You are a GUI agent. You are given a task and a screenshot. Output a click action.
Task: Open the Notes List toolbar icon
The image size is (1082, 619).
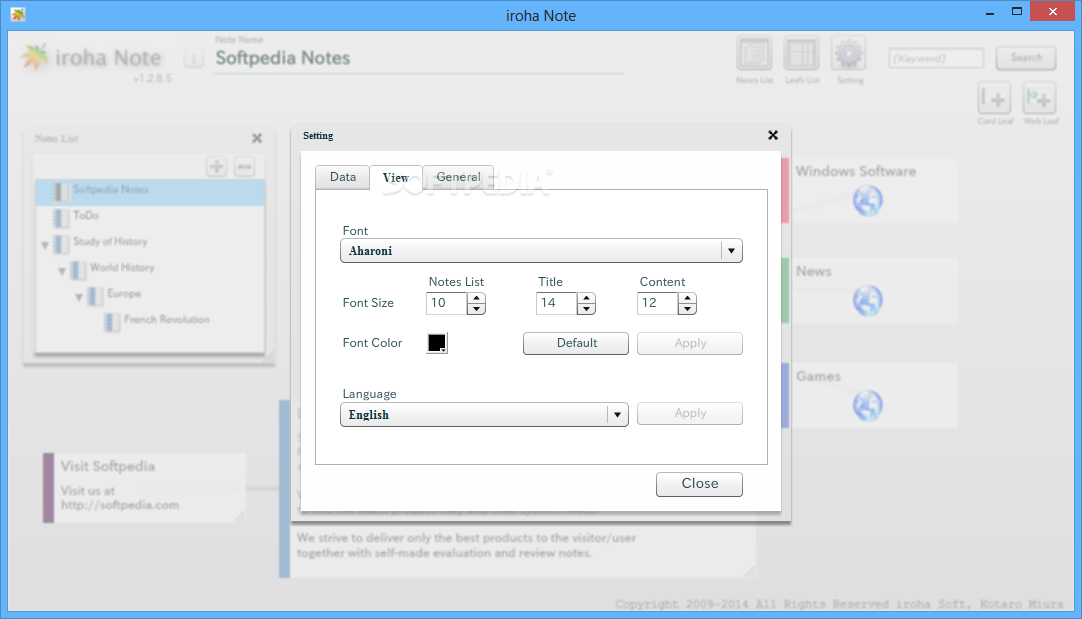click(754, 54)
